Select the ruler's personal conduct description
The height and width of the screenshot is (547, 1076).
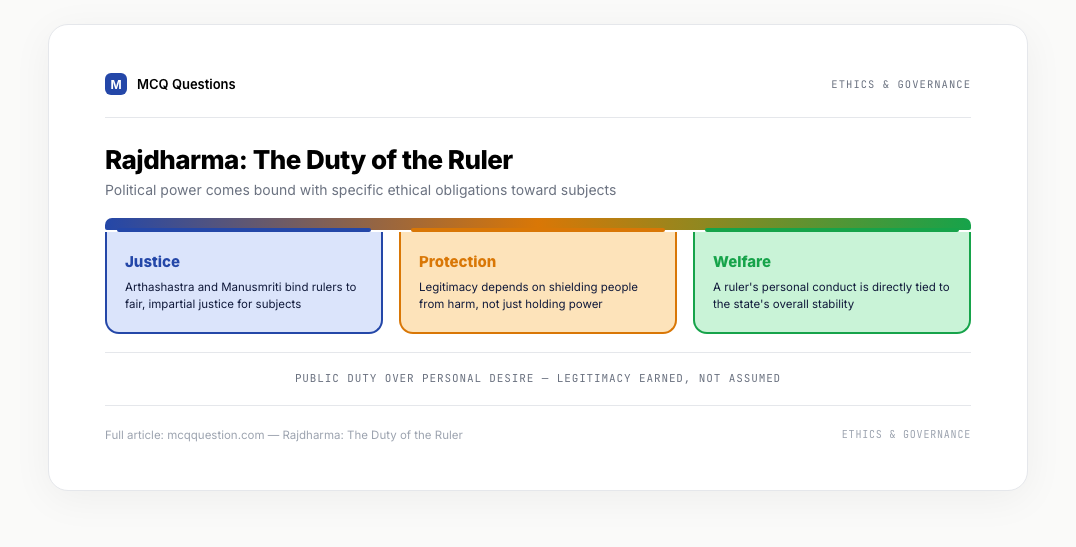pyautogui.click(x=831, y=295)
